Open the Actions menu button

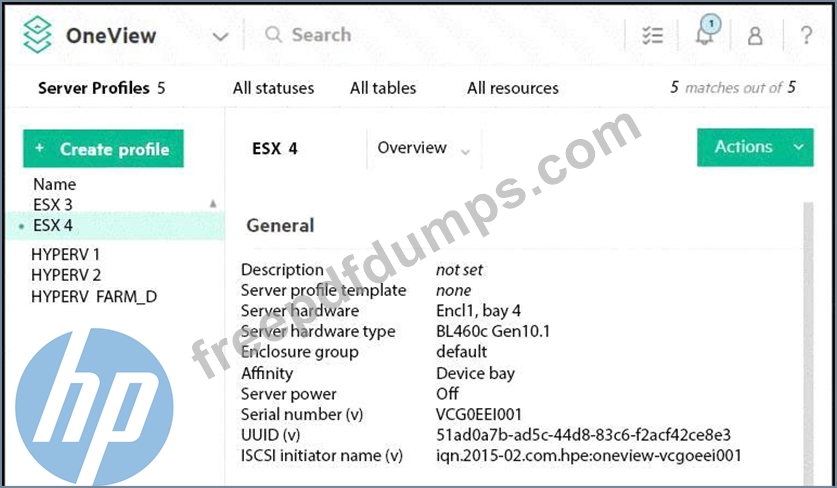755,147
